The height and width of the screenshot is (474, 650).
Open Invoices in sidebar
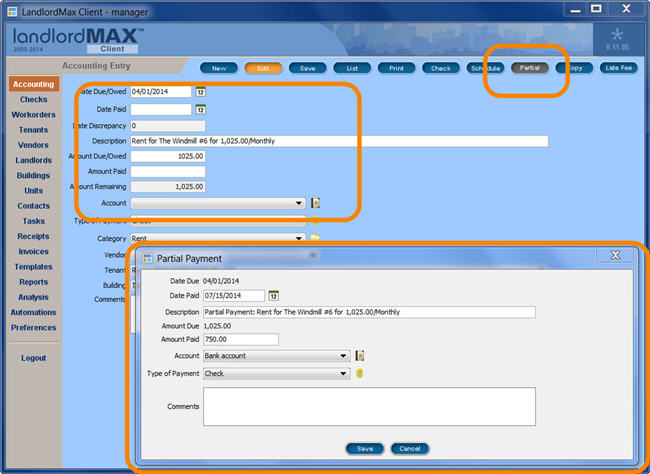[x=34, y=252]
